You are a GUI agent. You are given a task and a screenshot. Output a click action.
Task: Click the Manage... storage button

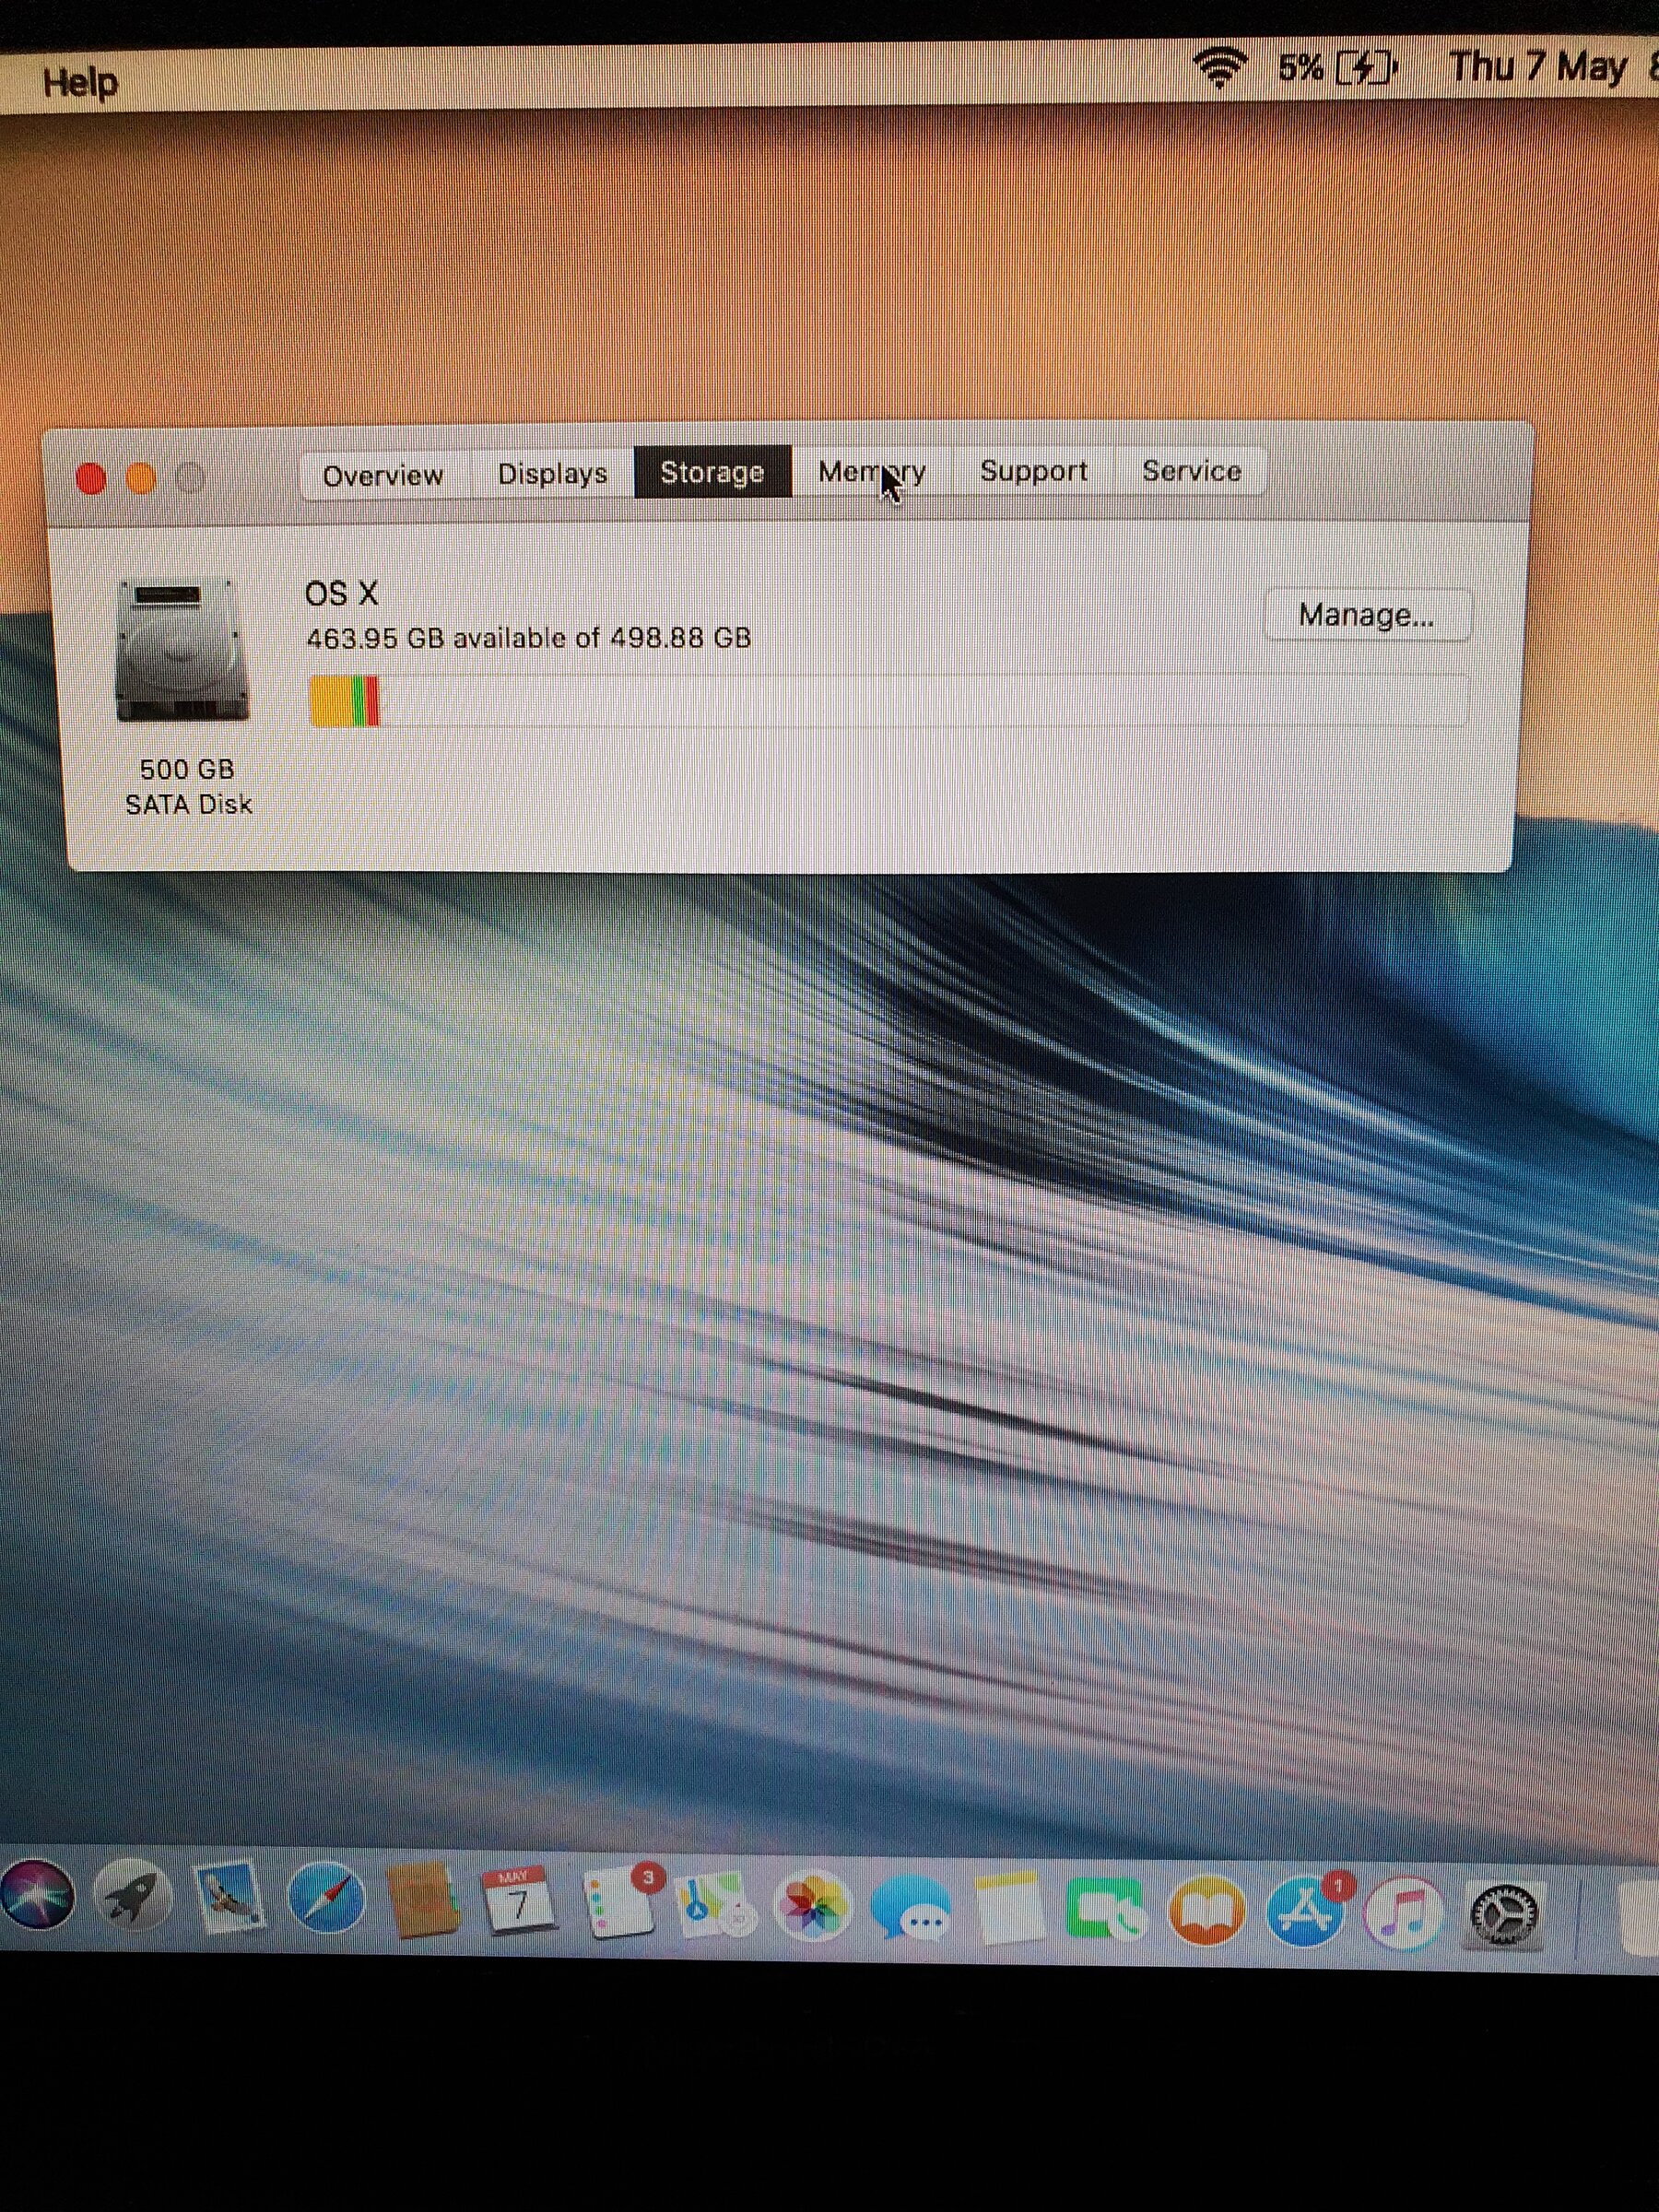click(1366, 615)
